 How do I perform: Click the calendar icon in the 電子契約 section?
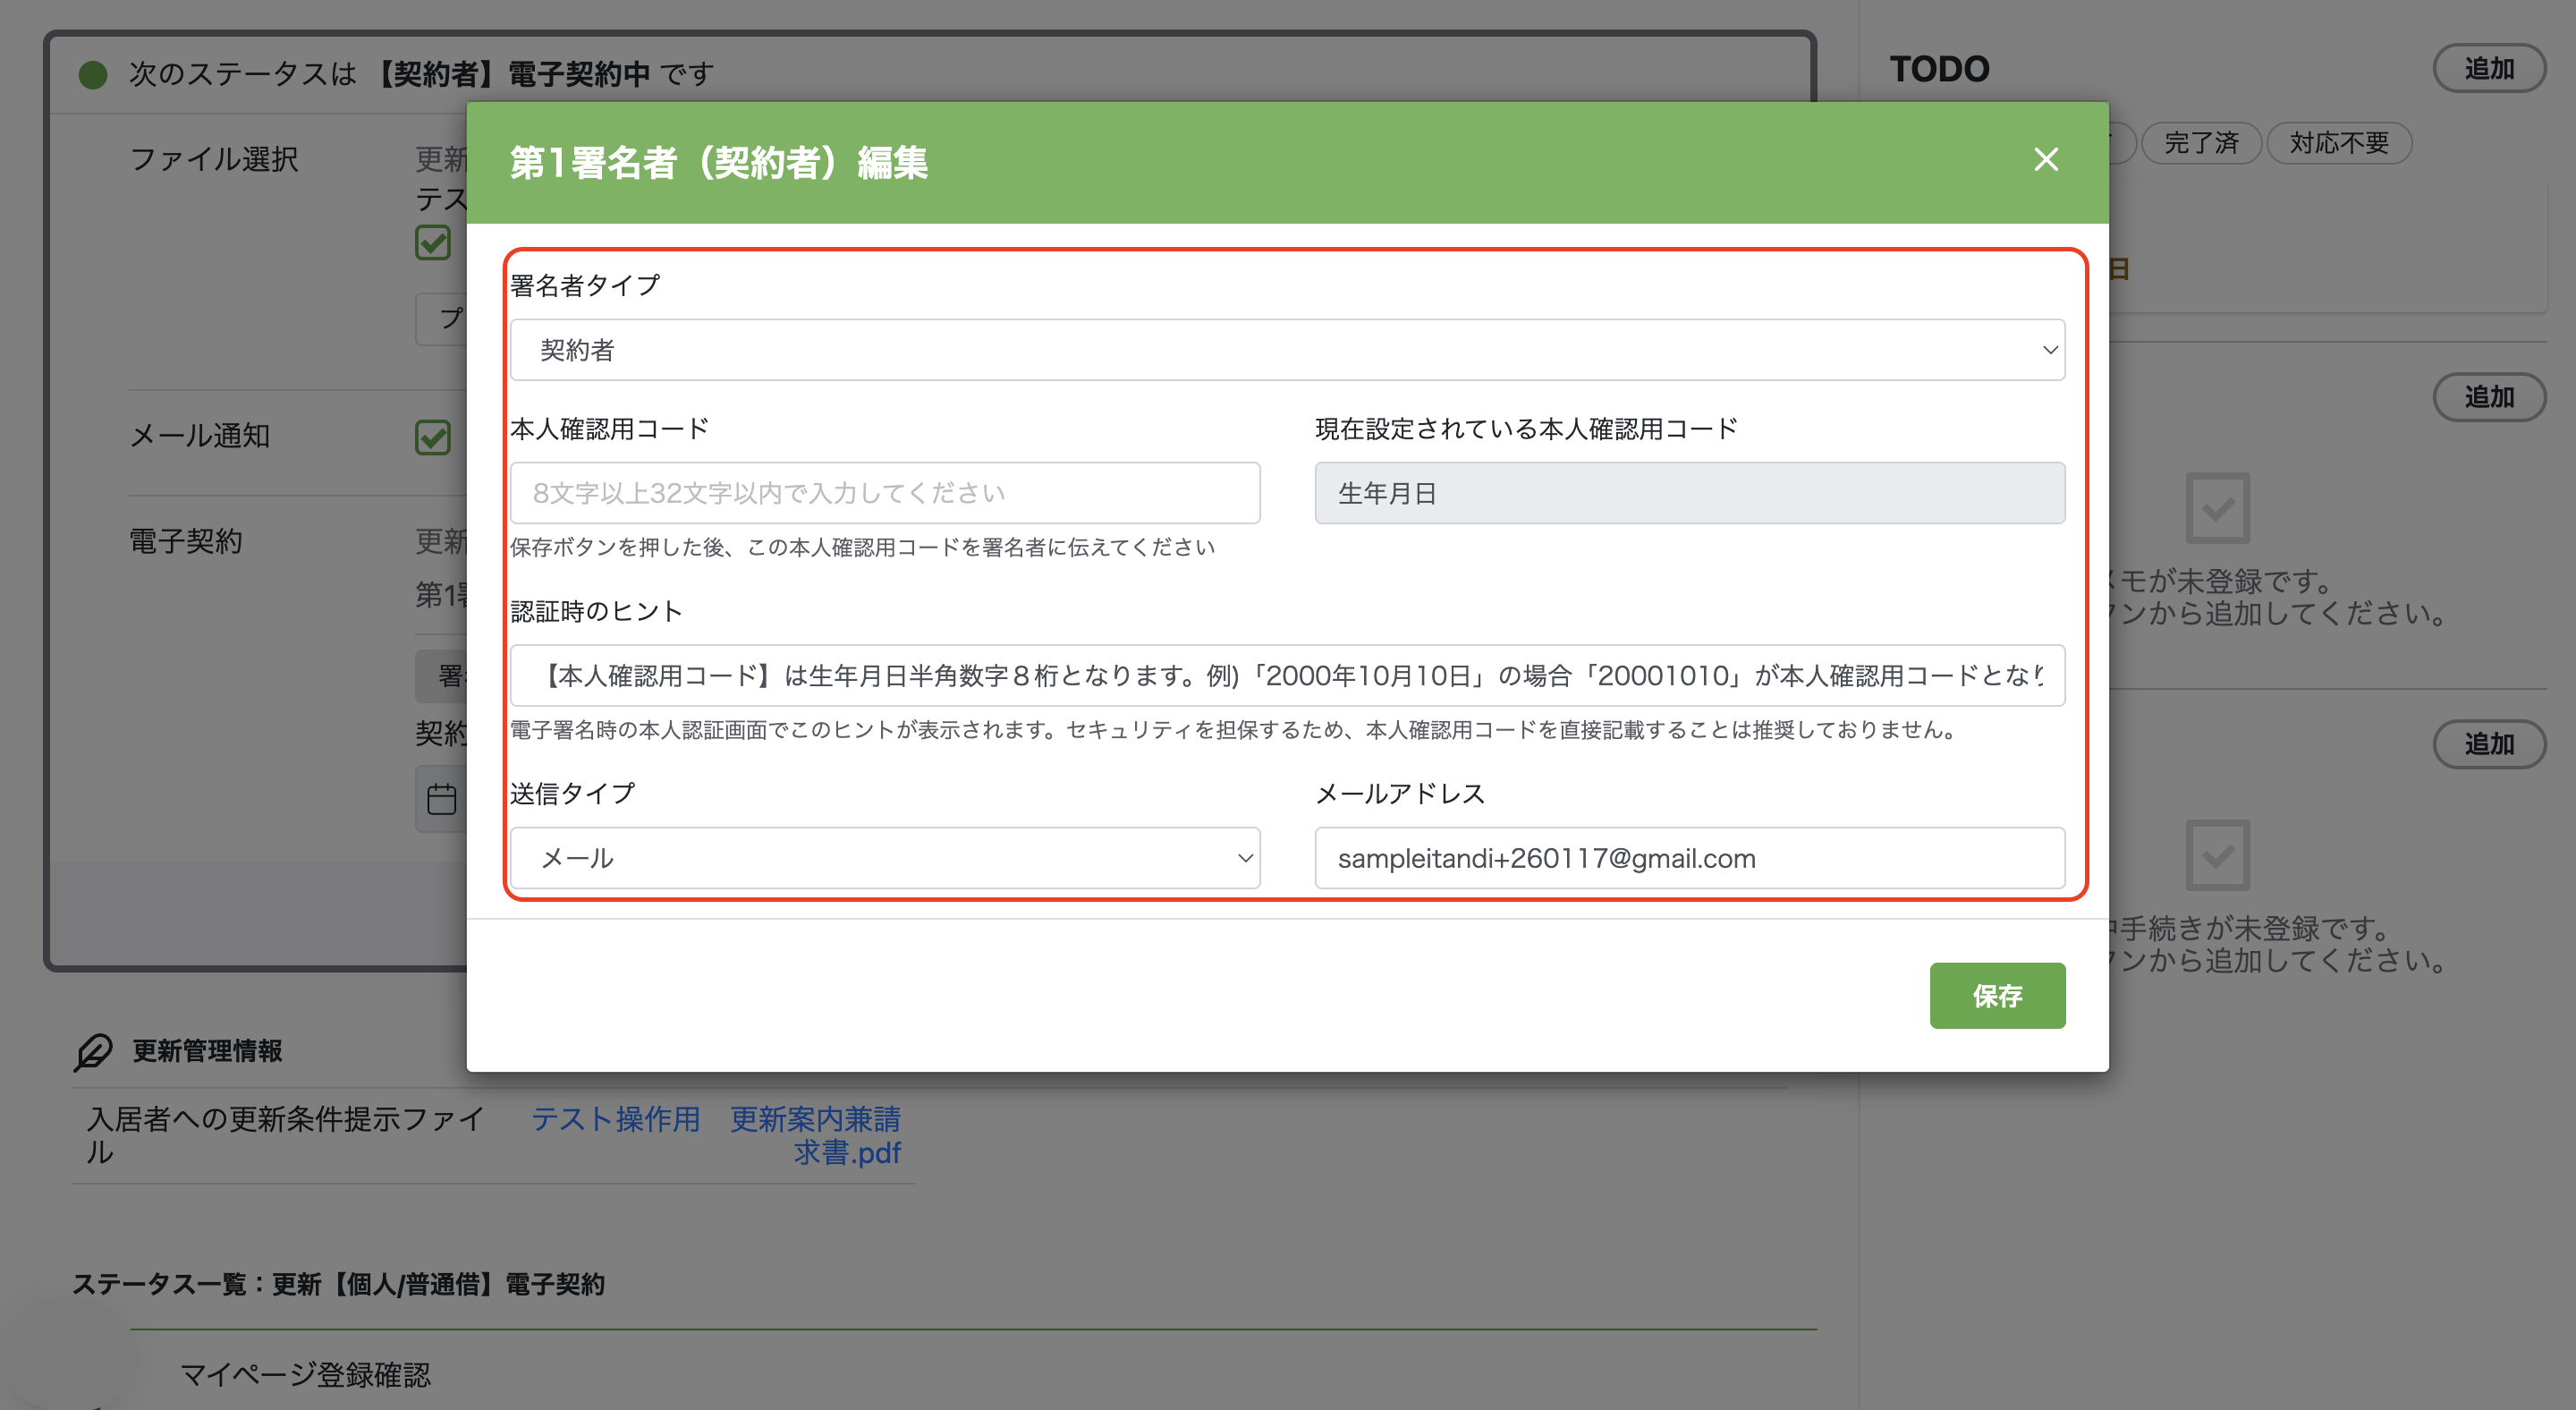(x=441, y=799)
